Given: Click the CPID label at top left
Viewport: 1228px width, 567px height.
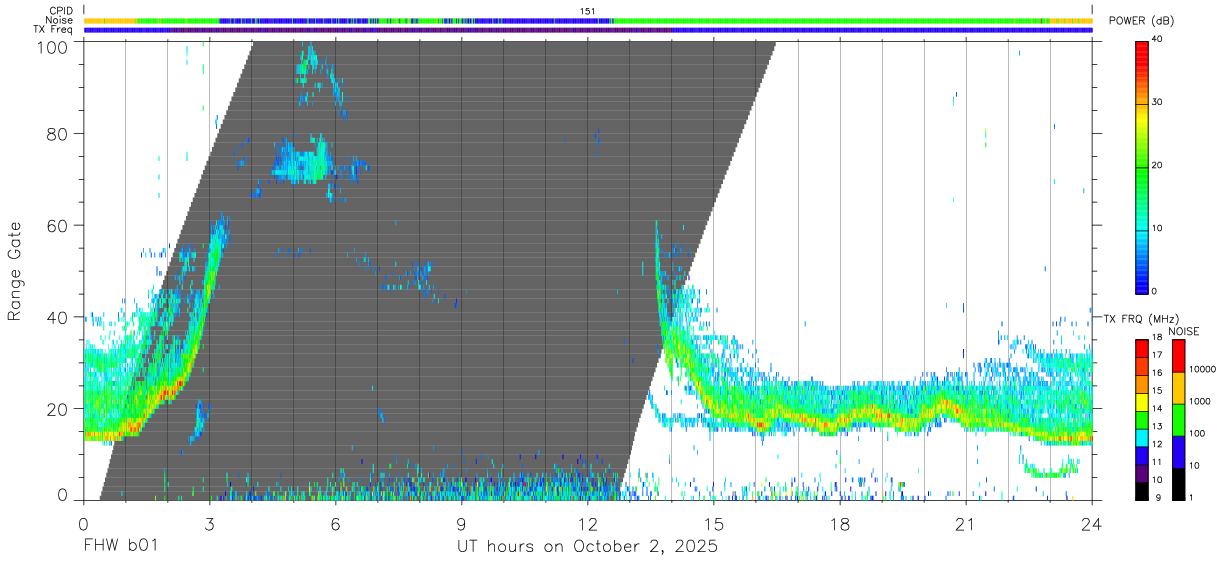Looking at the screenshot, I should coord(62,11).
